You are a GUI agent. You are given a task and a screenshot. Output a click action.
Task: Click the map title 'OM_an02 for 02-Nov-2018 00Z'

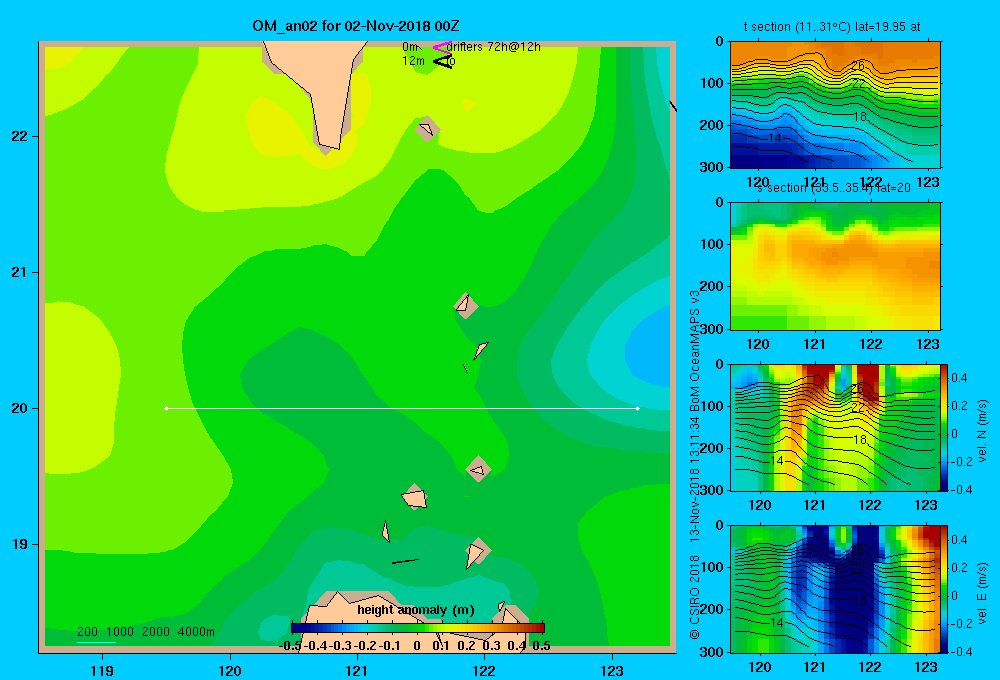click(x=356, y=26)
